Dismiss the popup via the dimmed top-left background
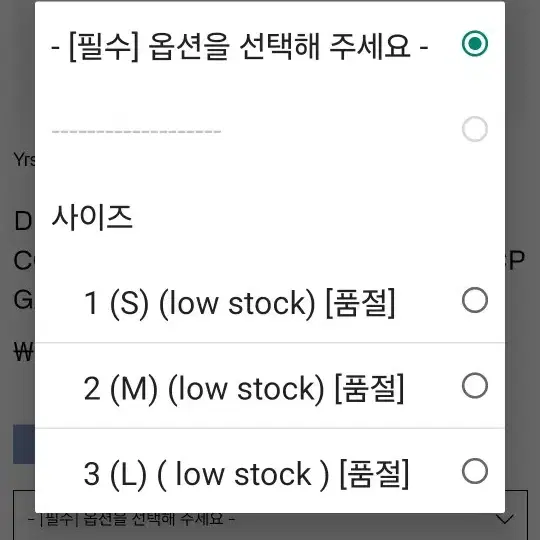Image resolution: width=540 pixels, height=540 pixels. click(x=17, y=69)
